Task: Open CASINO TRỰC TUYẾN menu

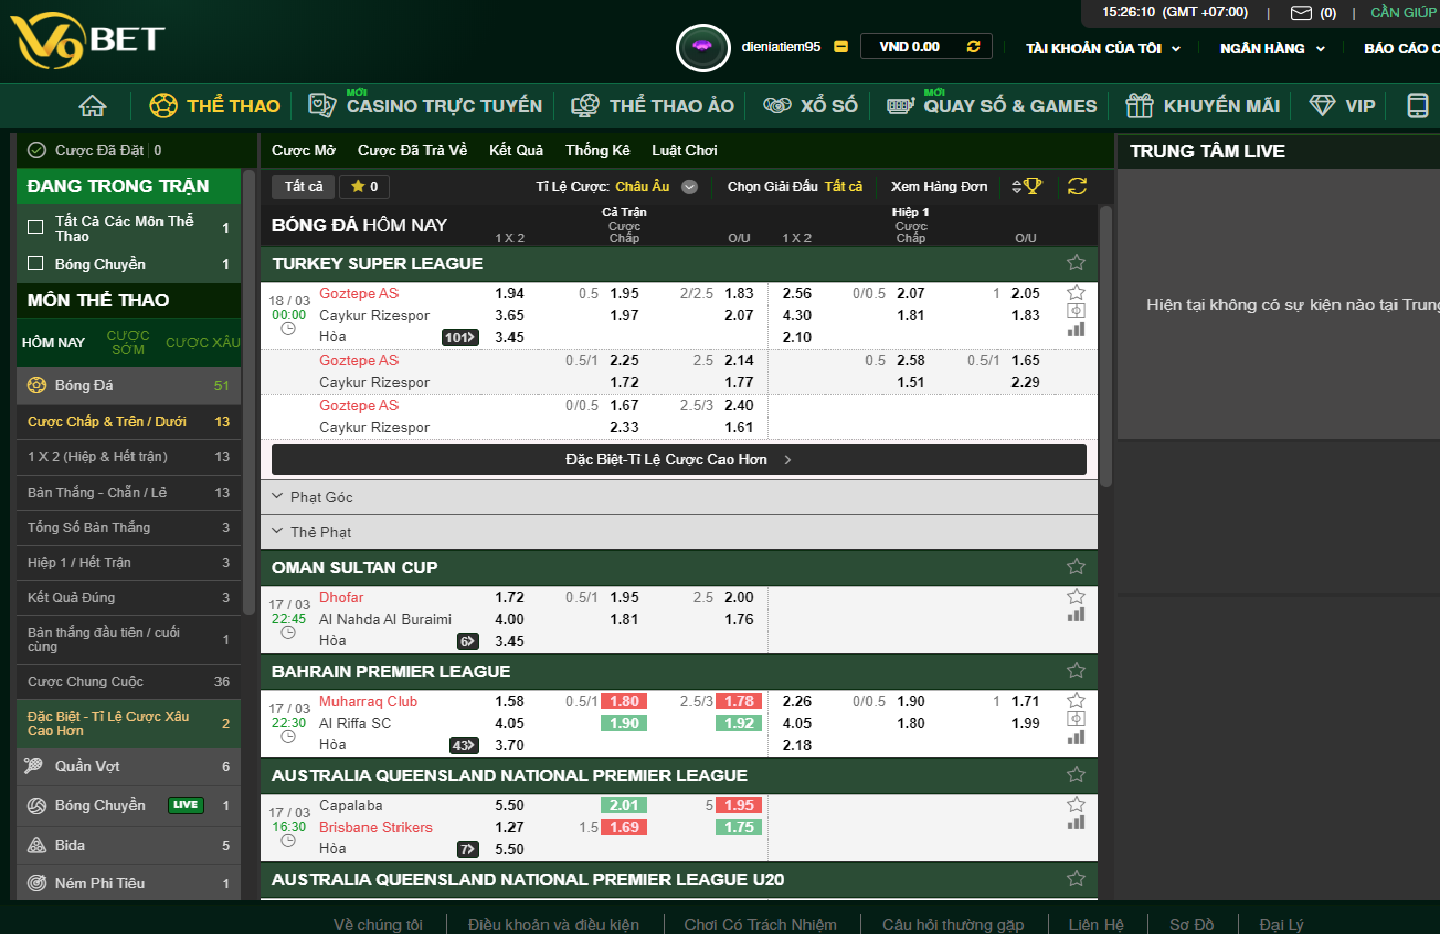Action: coord(425,105)
